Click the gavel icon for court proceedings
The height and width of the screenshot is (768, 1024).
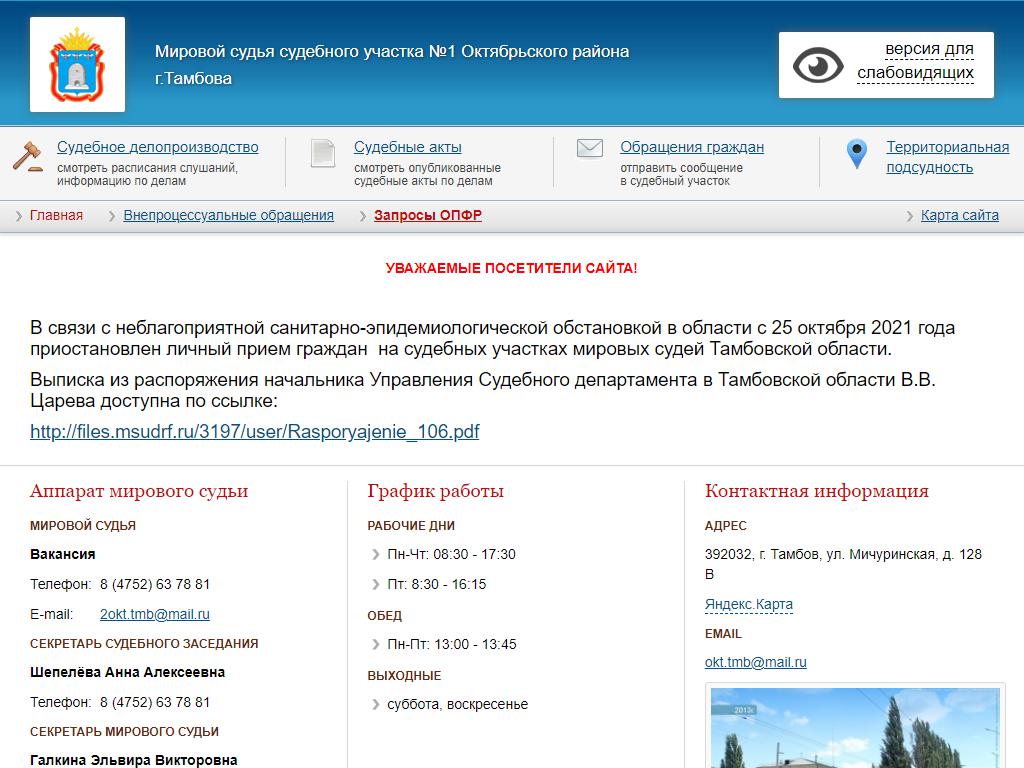click(x=27, y=156)
